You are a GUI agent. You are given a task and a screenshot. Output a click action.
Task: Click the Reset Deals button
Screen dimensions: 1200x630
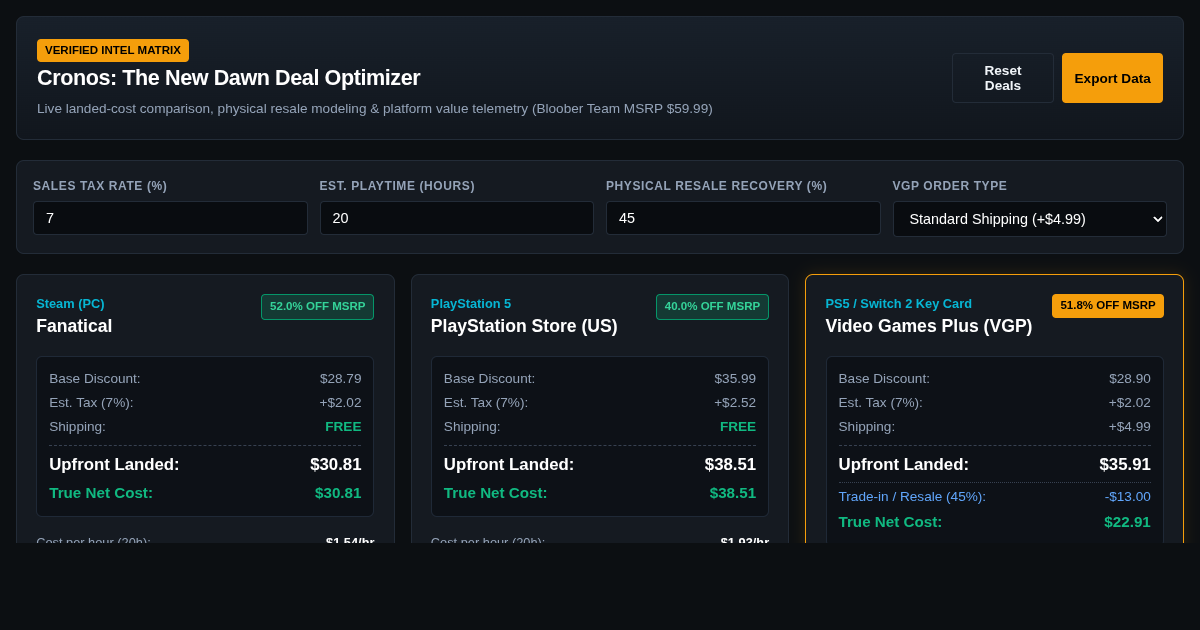tap(1002, 78)
